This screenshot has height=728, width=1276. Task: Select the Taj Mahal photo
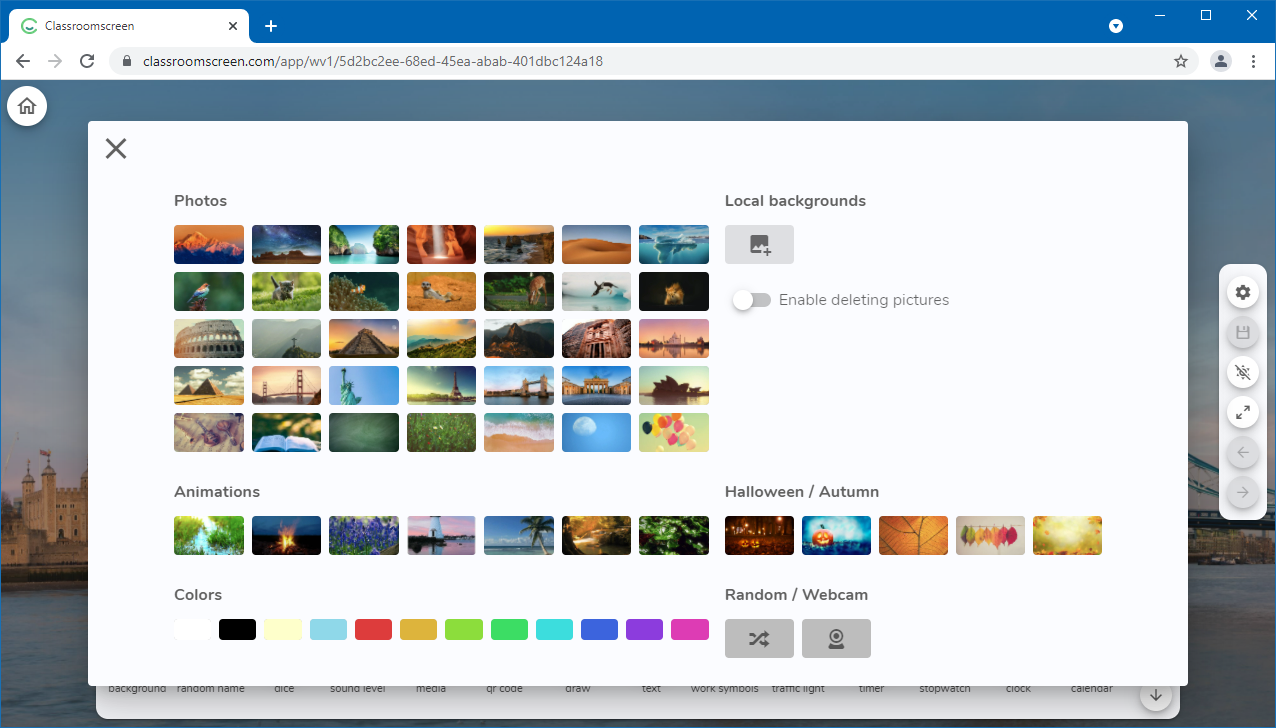674,339
